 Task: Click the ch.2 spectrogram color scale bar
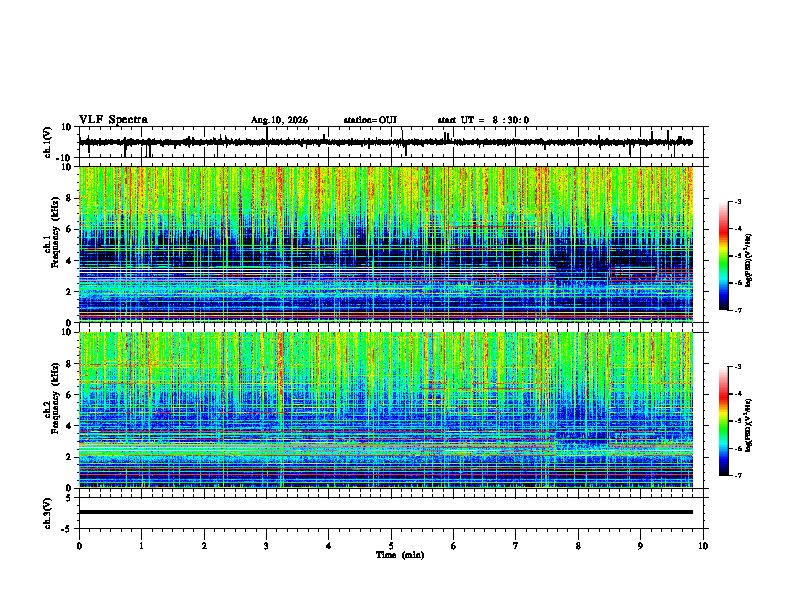pyautogui.click(x=724, y=421)
